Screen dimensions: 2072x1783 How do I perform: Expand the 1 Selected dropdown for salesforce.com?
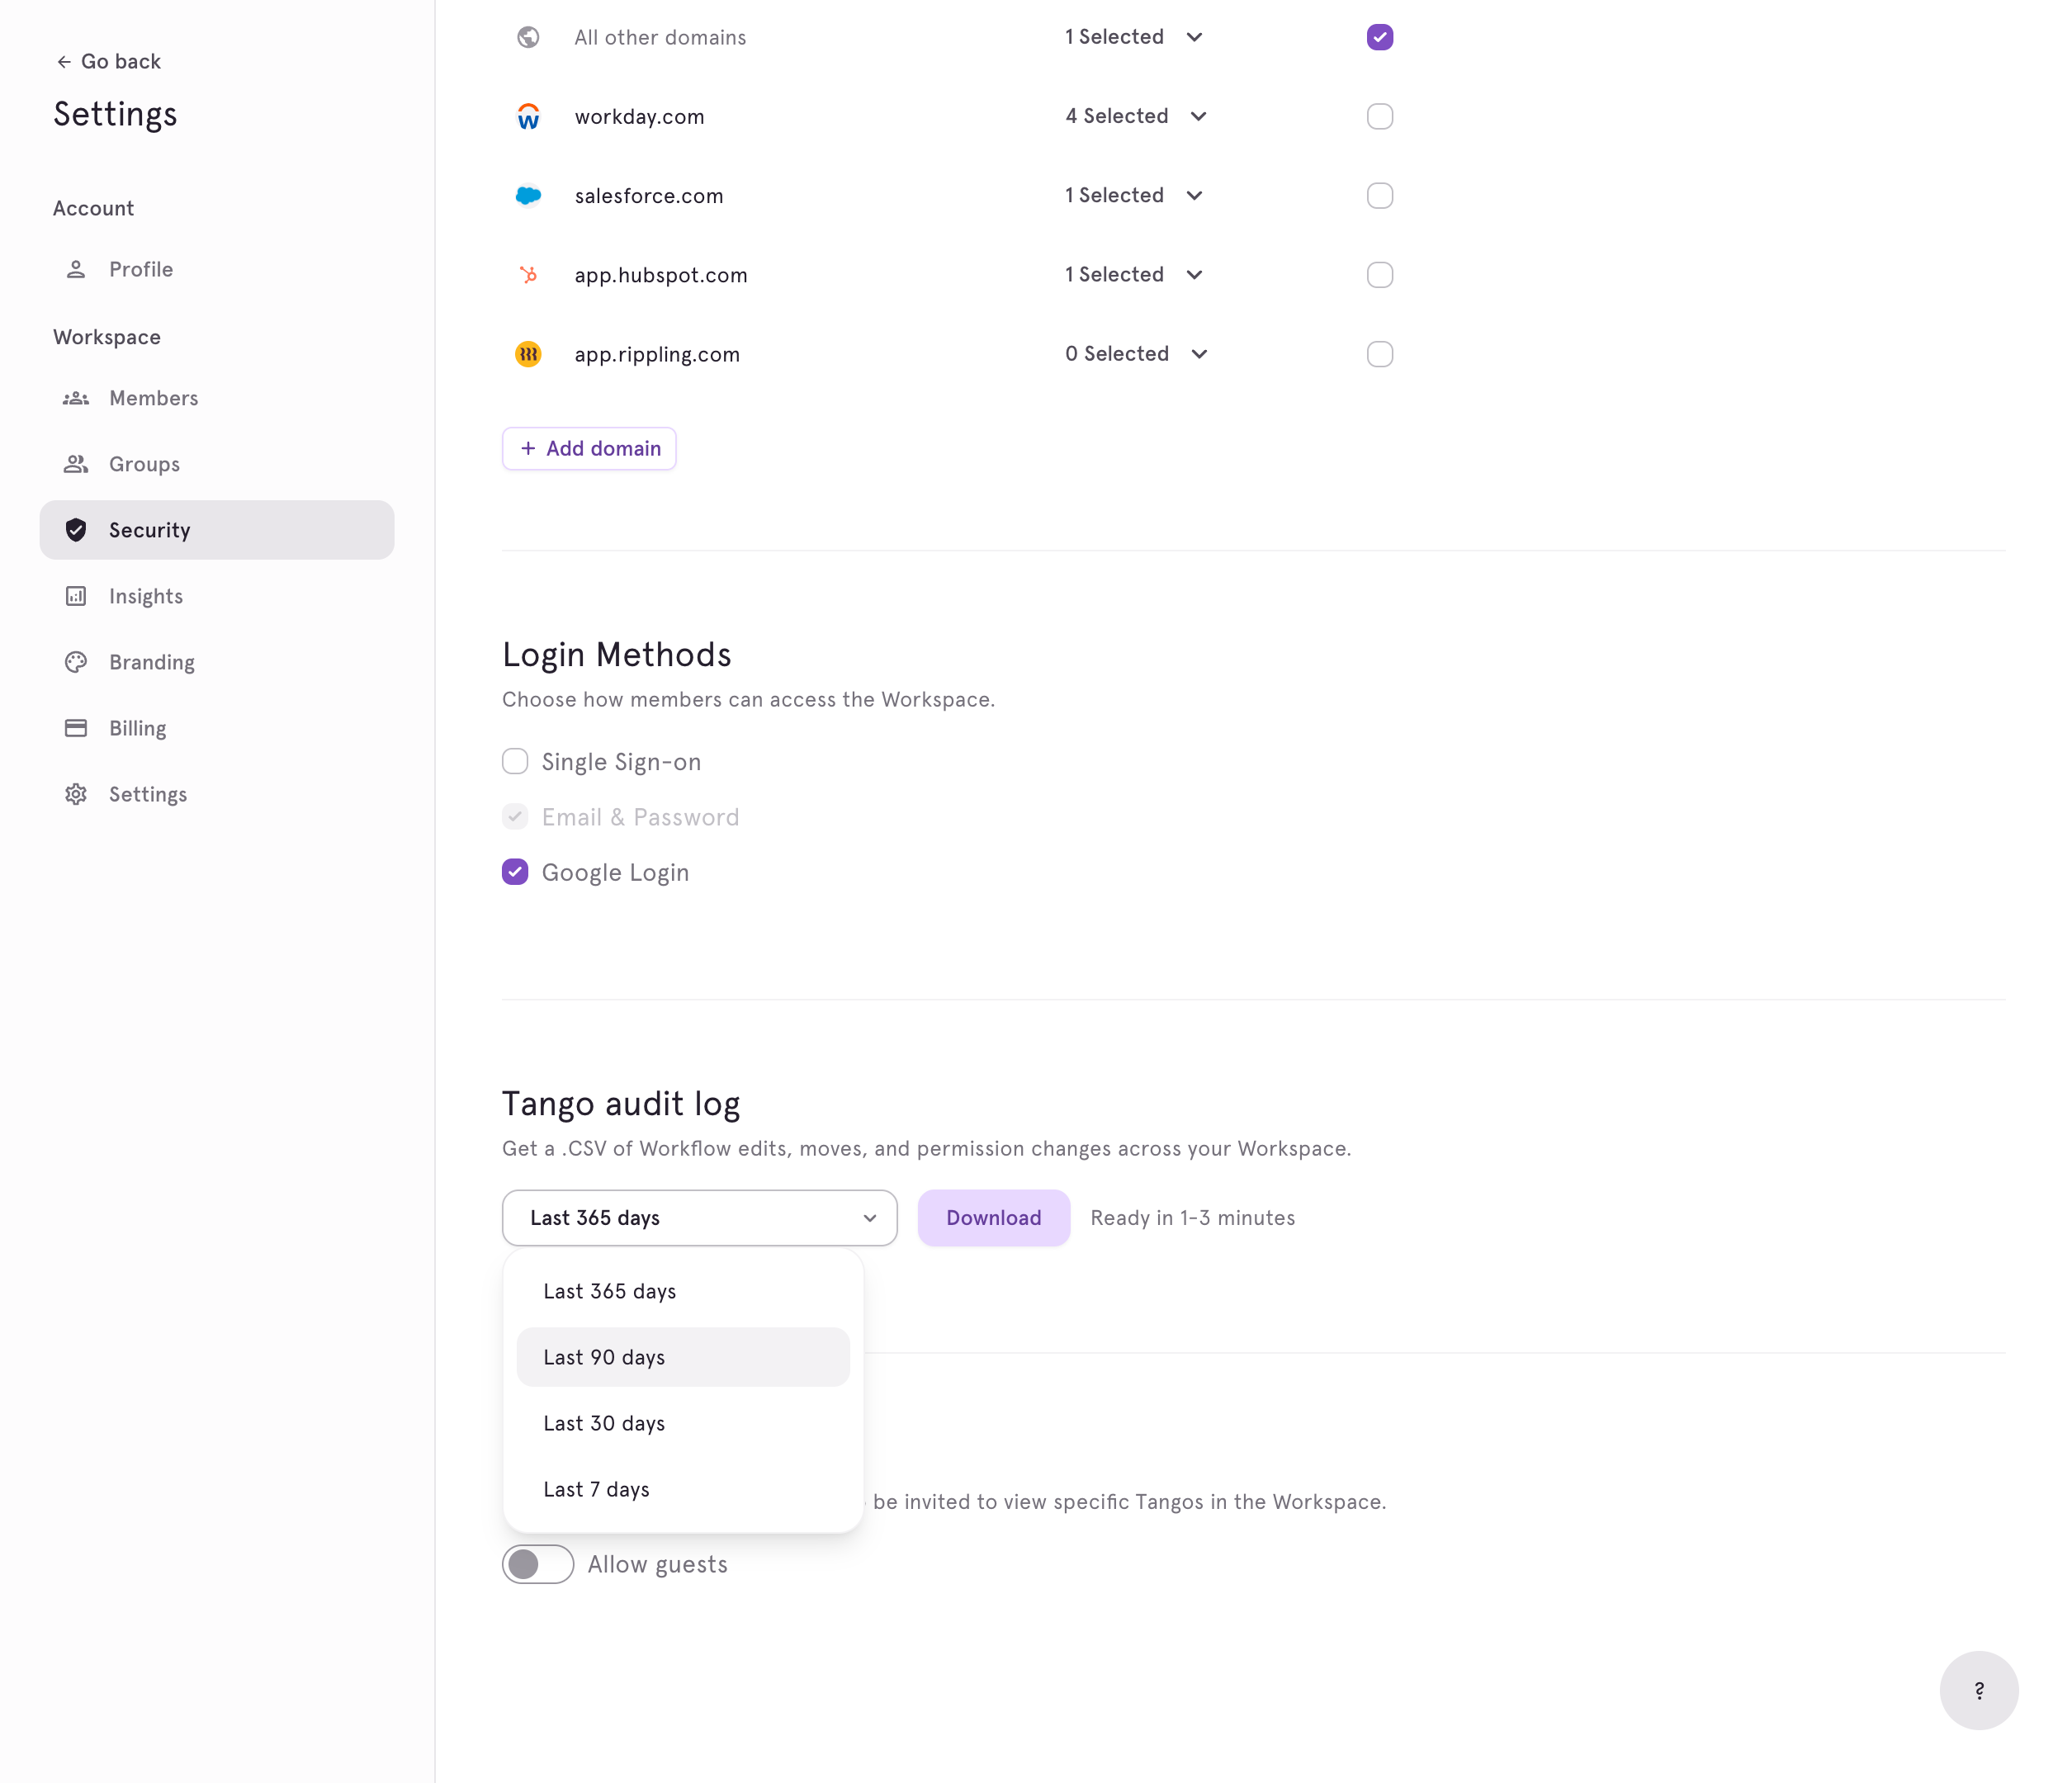pyautogui.click(x=1134, y=195)
